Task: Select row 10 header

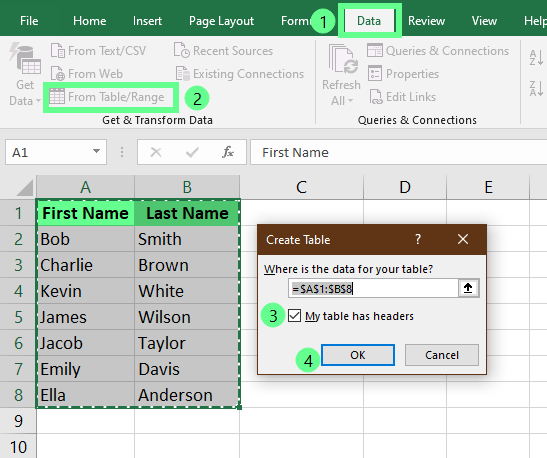Action: (x=18, y=446)
